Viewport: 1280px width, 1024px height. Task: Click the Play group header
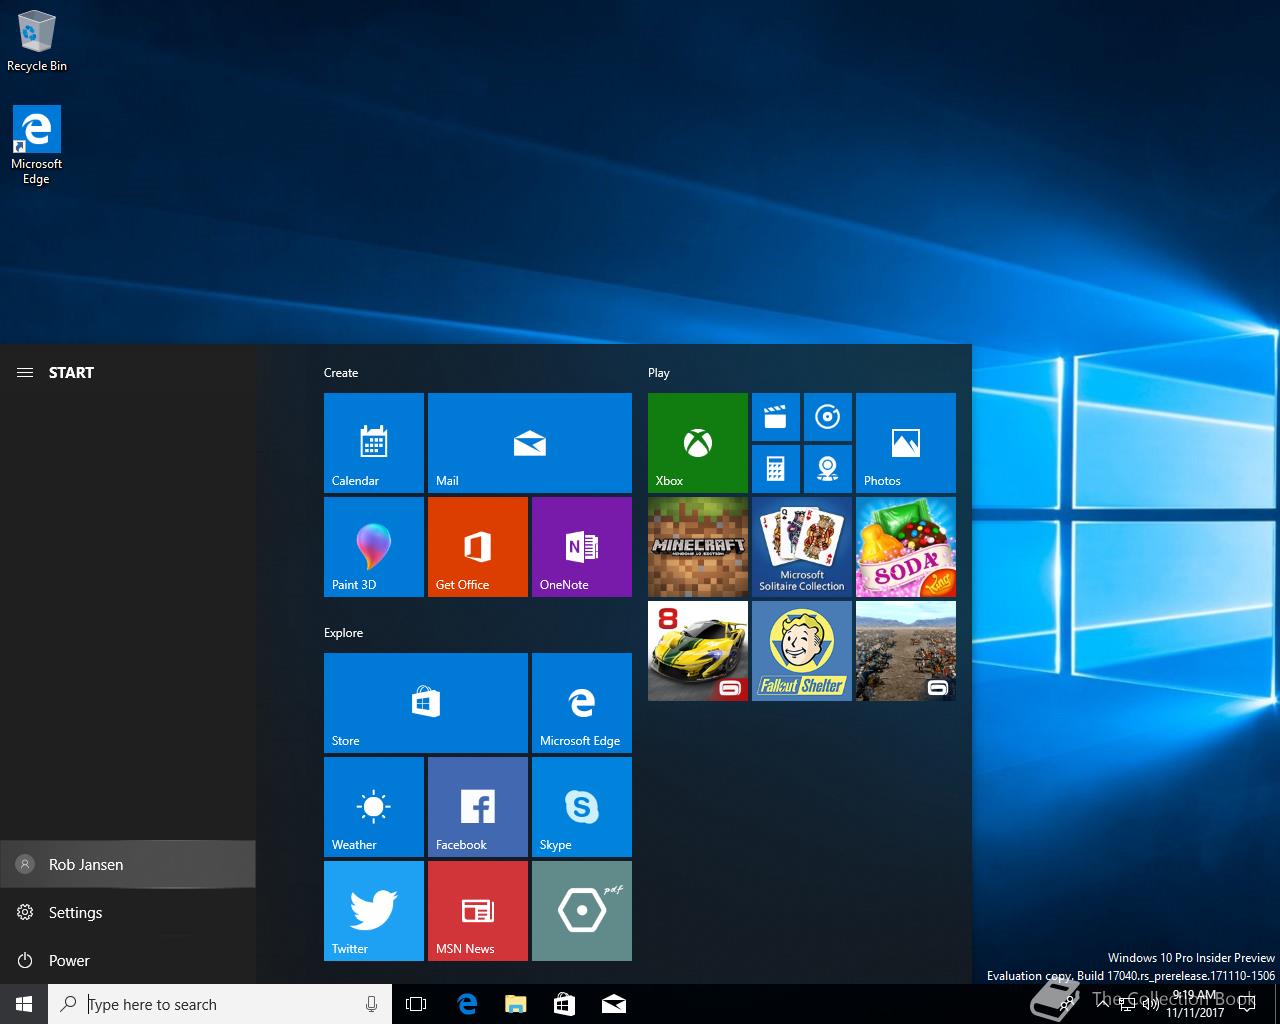point(658,373)
